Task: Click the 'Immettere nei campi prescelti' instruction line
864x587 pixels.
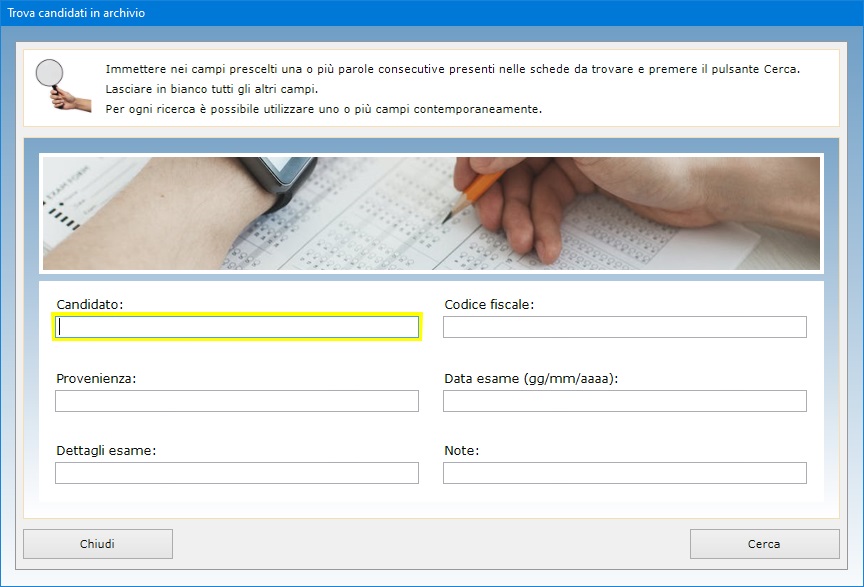Action: [452, 69]
